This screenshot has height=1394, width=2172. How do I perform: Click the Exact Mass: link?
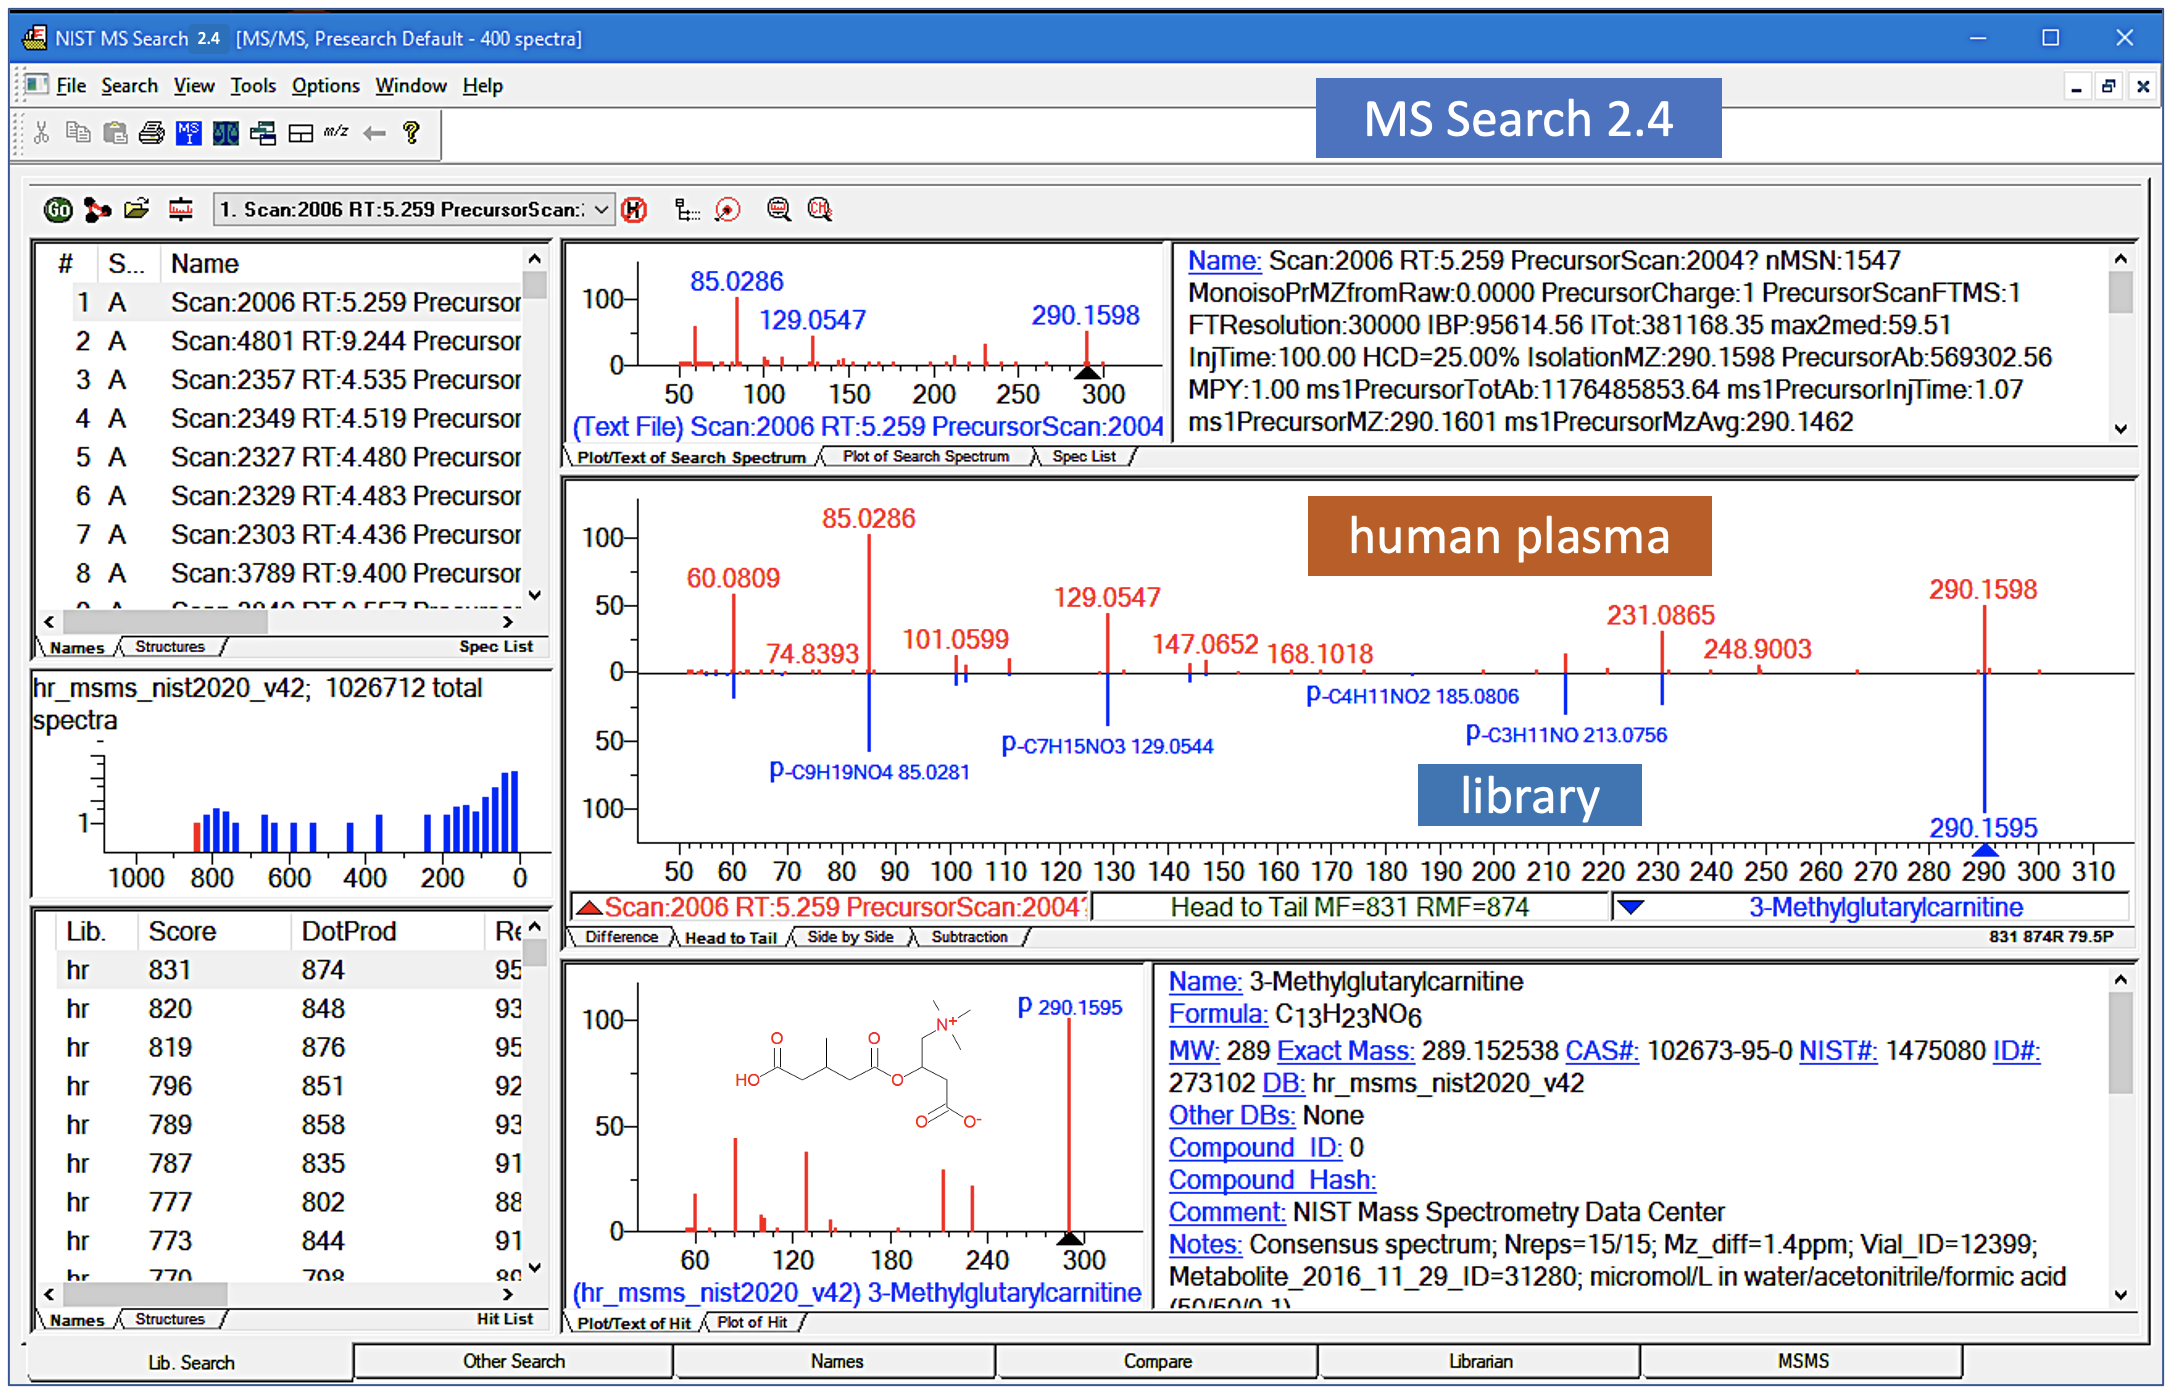click(1346, 1051)
